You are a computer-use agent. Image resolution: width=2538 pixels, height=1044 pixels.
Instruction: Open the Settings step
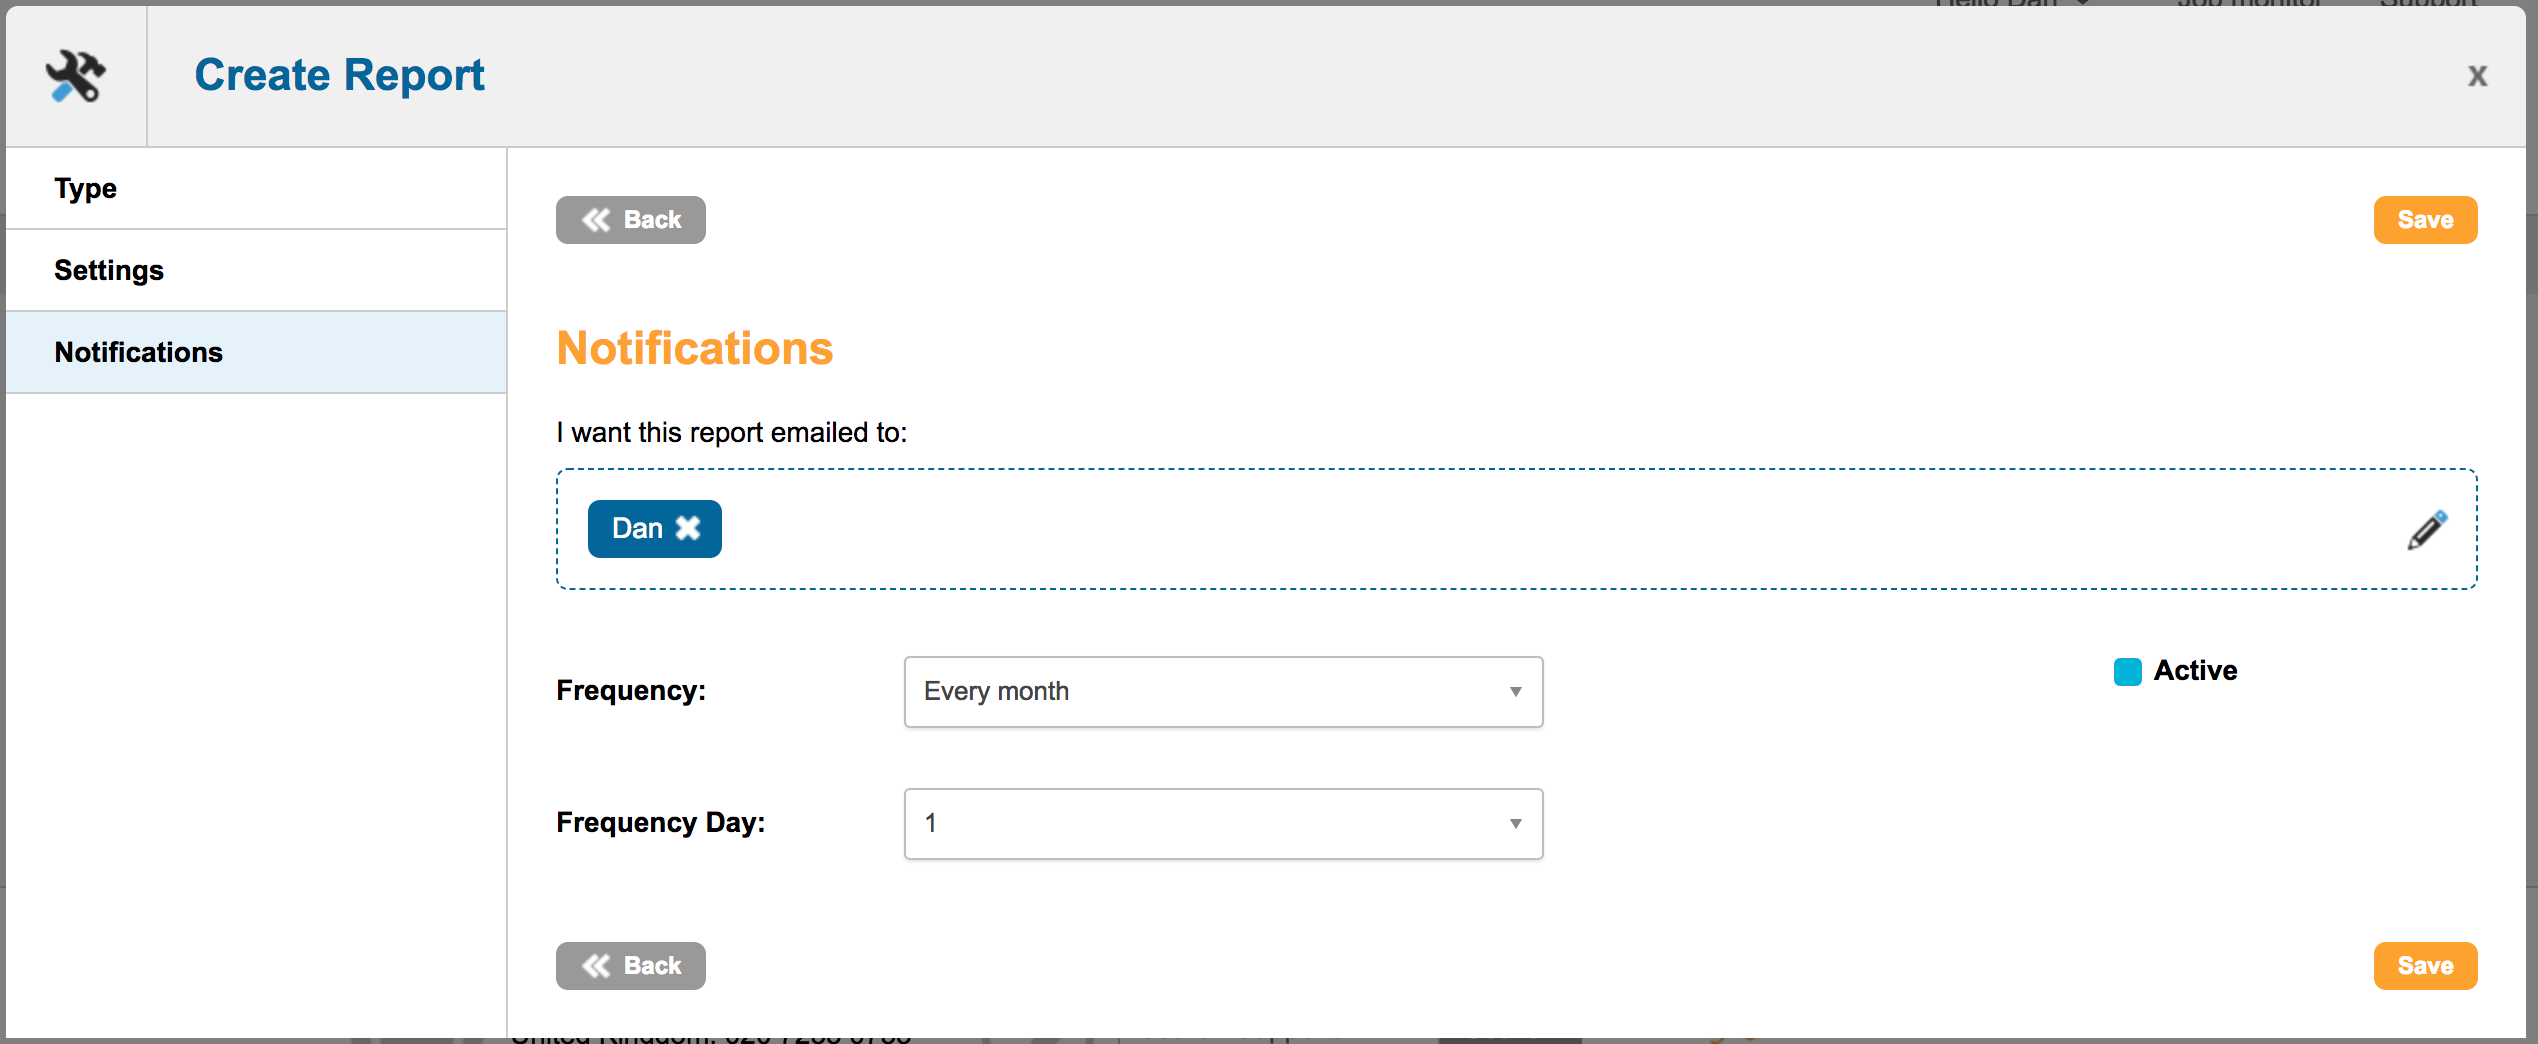[109, 271]
